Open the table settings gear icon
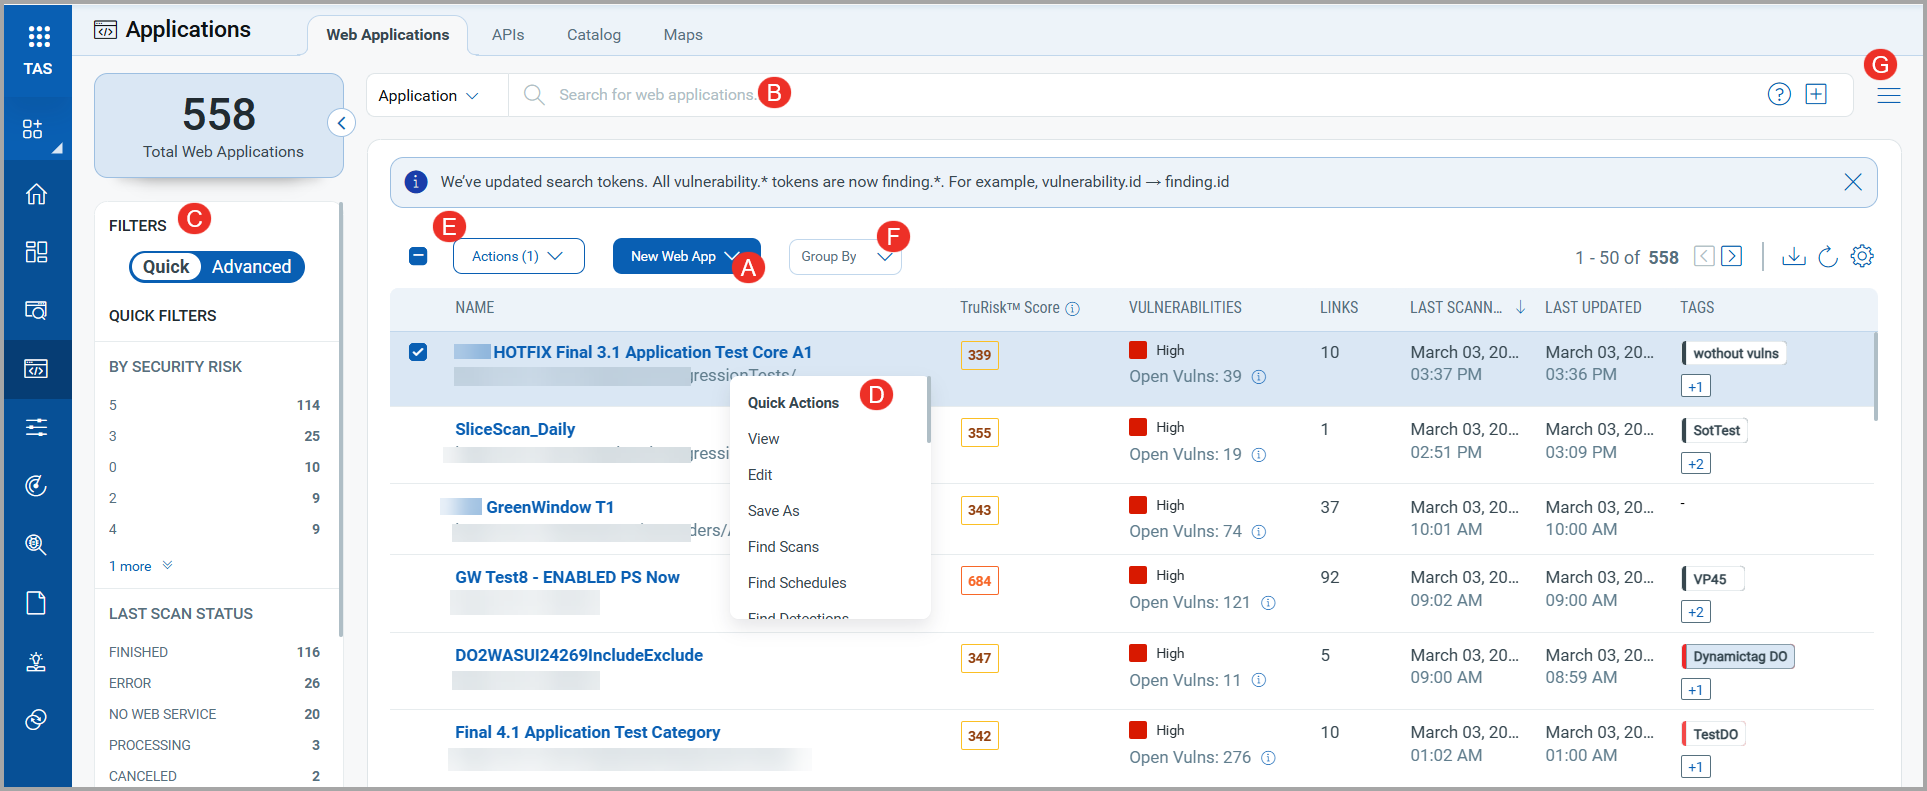 click(x=1862, y=256)
